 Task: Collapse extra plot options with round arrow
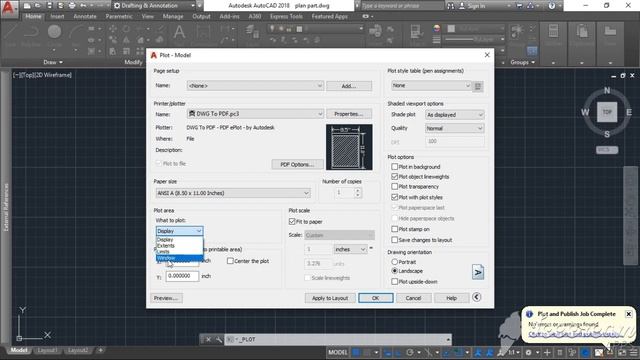[x=476, y=297]
